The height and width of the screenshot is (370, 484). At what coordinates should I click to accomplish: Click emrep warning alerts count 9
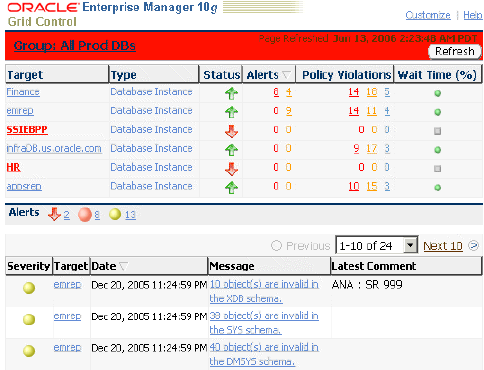coord(289,111)
